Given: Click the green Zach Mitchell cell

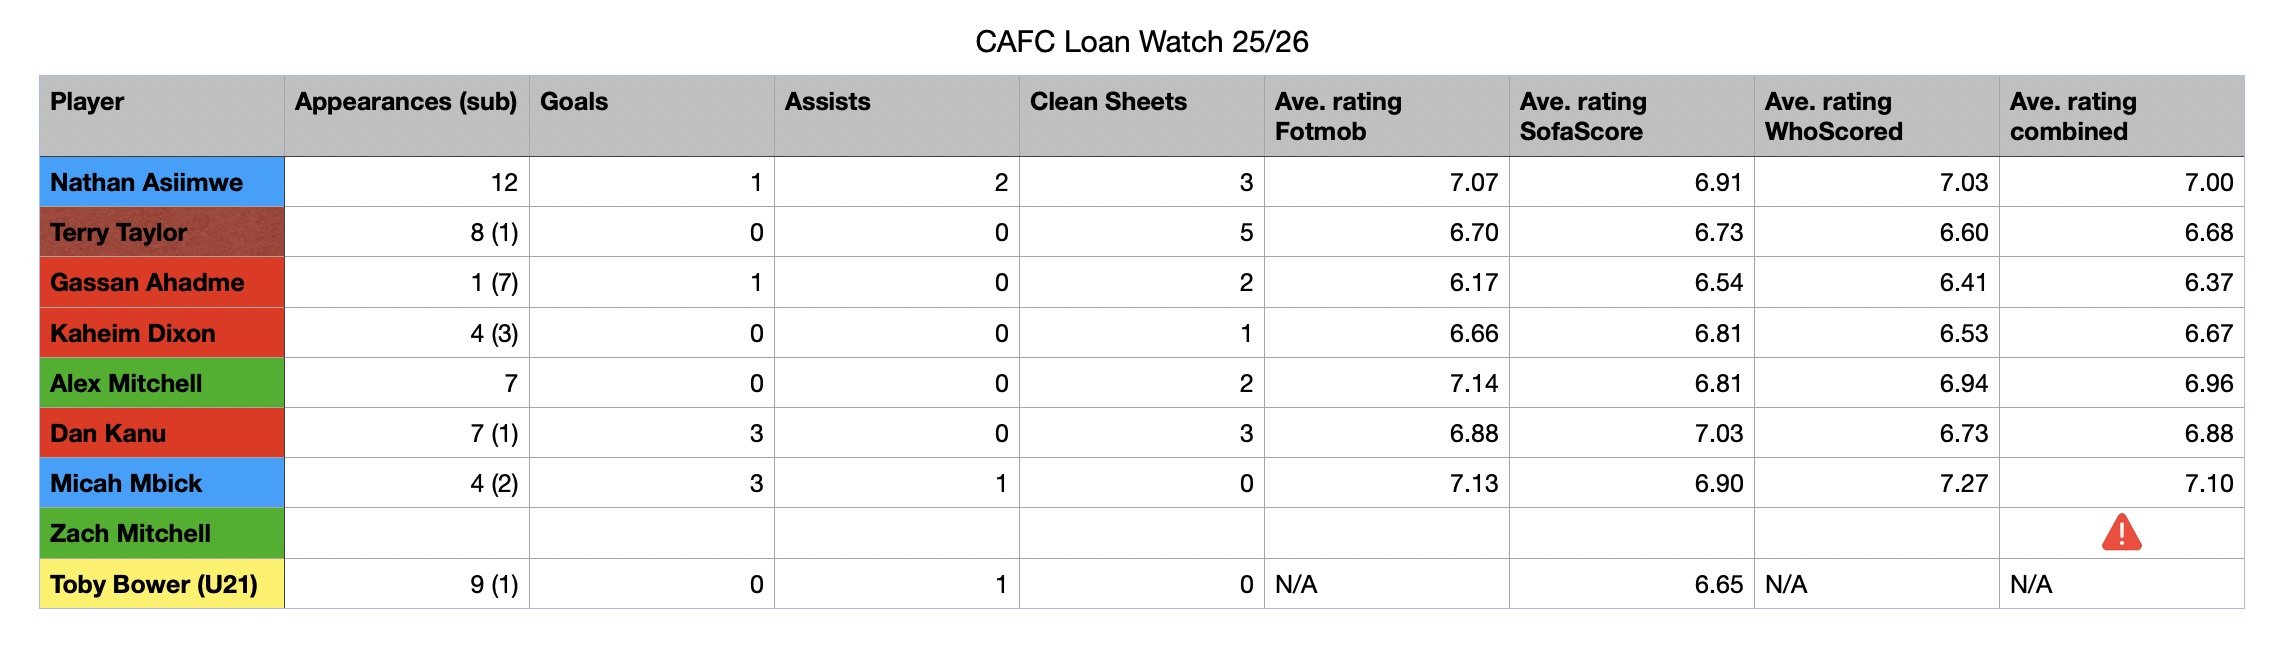Looking at the screenshot, I should coord(162,533).
